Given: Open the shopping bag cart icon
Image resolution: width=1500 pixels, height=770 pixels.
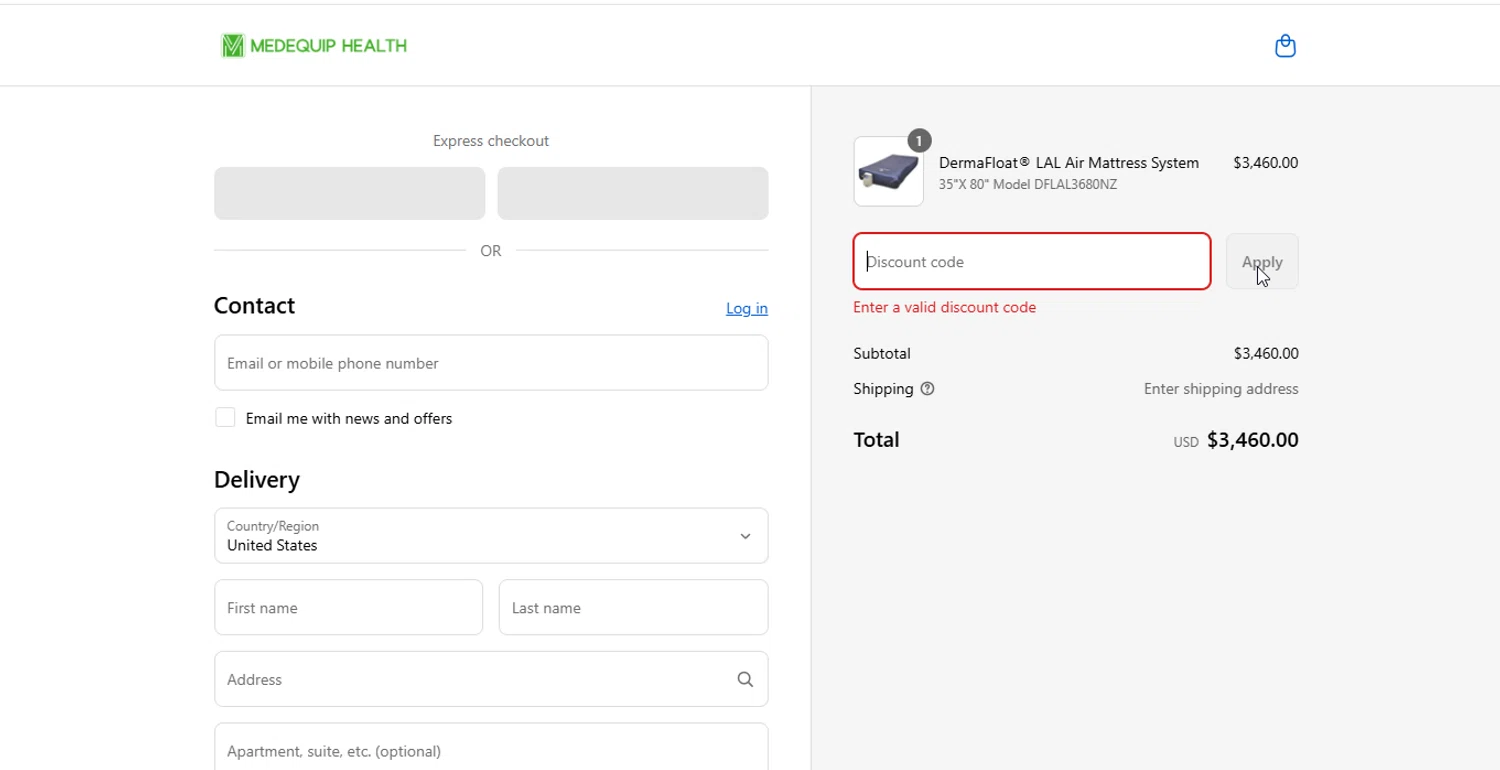Looking at the screenshot, I should click(1285, 46).
